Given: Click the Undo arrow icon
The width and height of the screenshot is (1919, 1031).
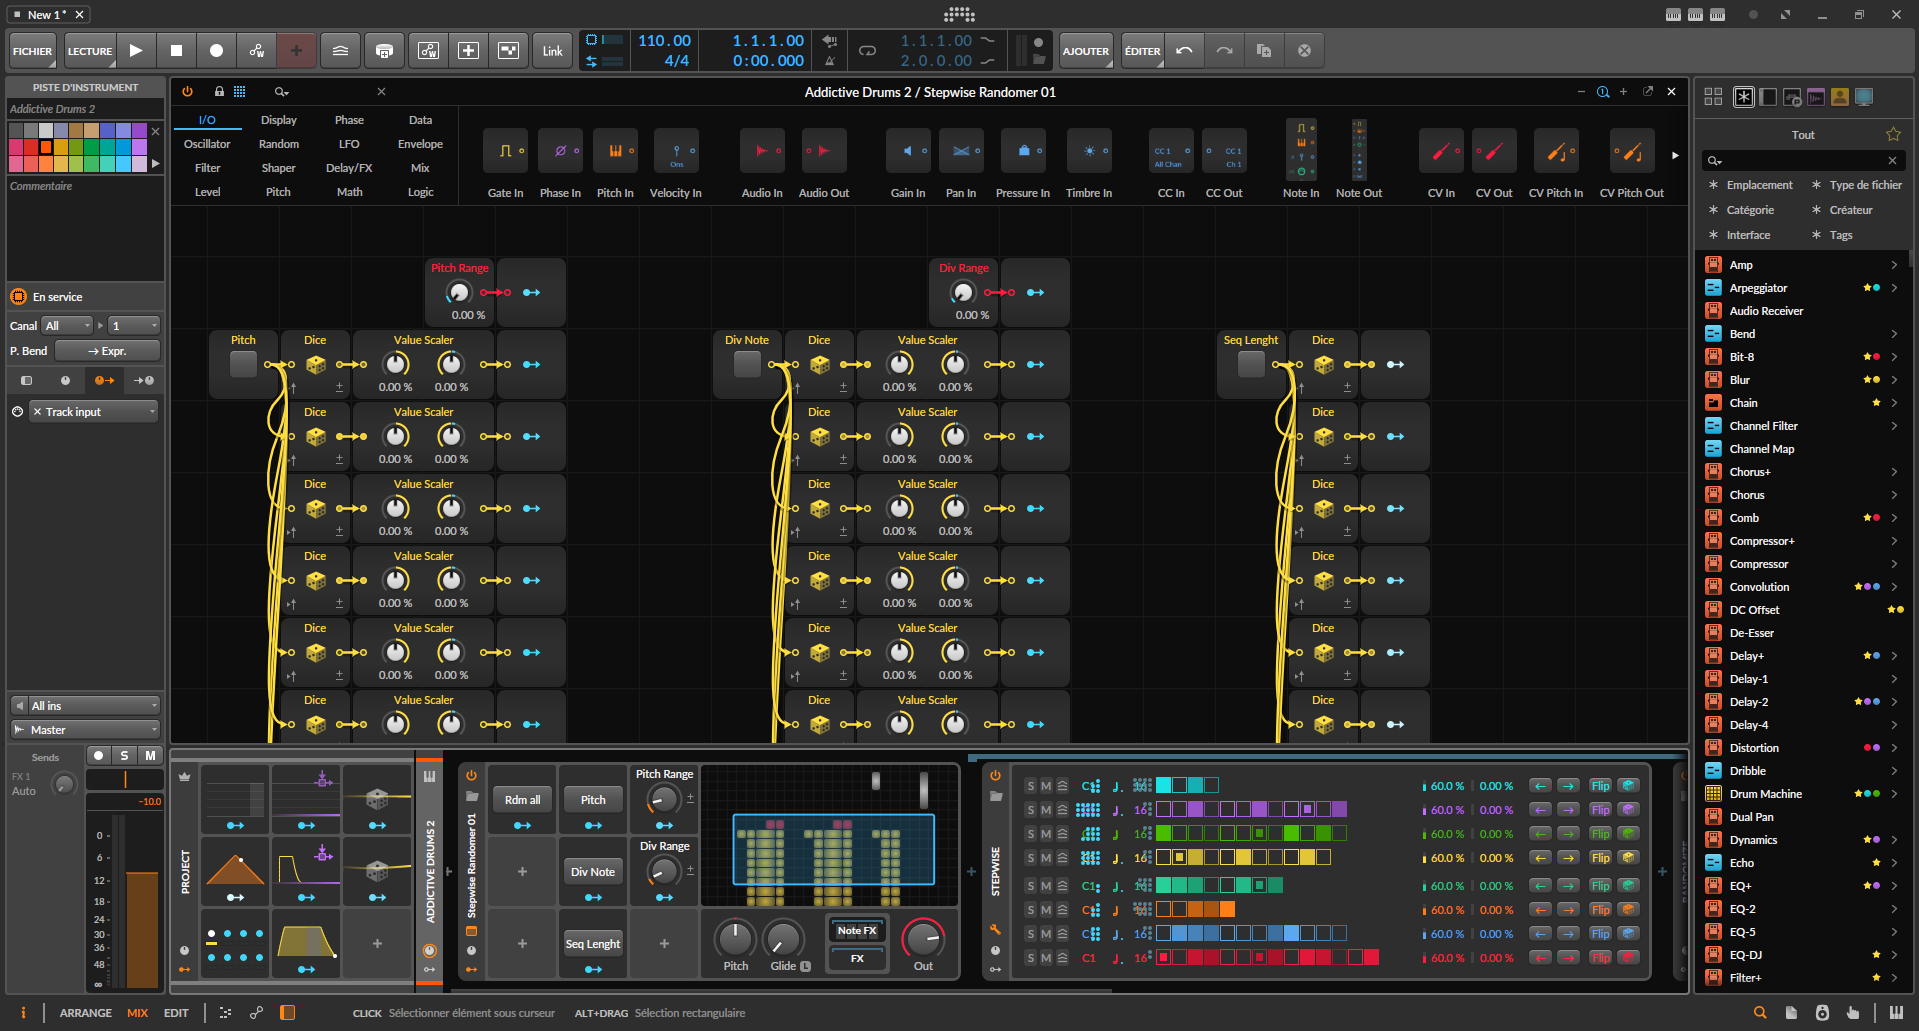Looking at the screenshot, I should pos(1184,50).
